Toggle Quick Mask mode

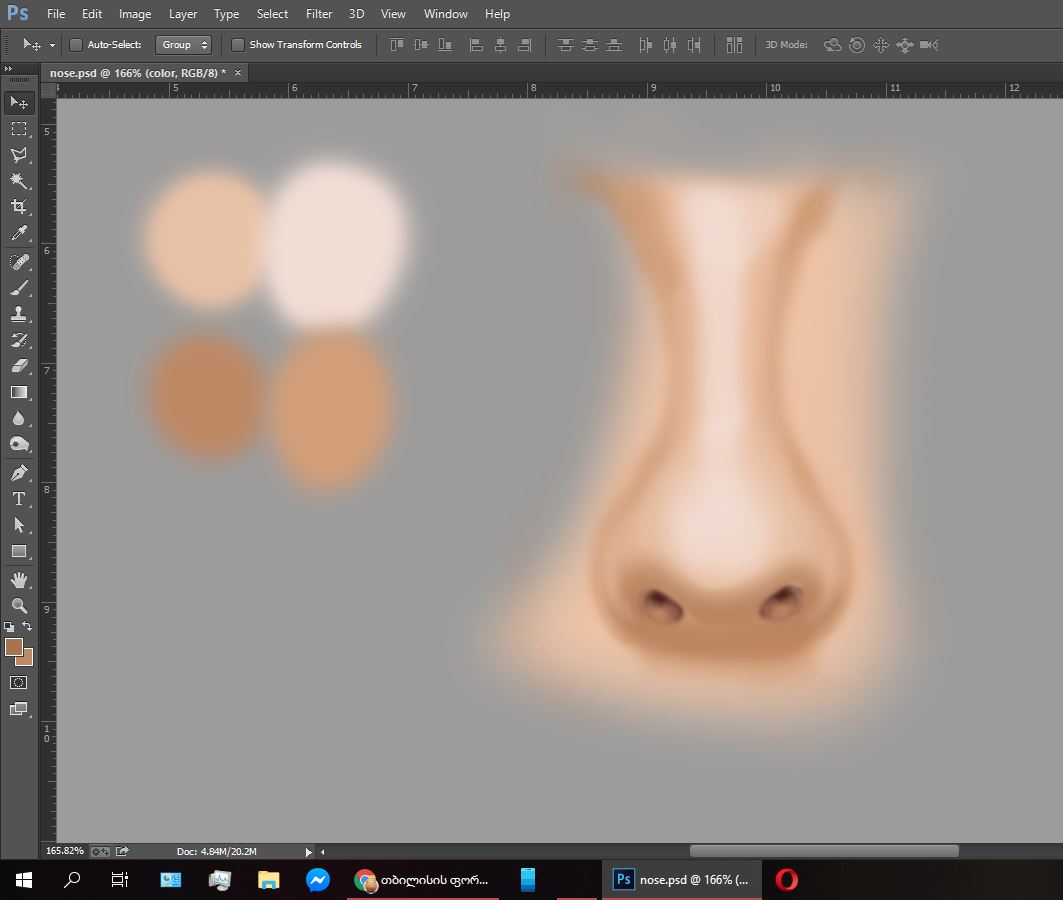(19, 682)
